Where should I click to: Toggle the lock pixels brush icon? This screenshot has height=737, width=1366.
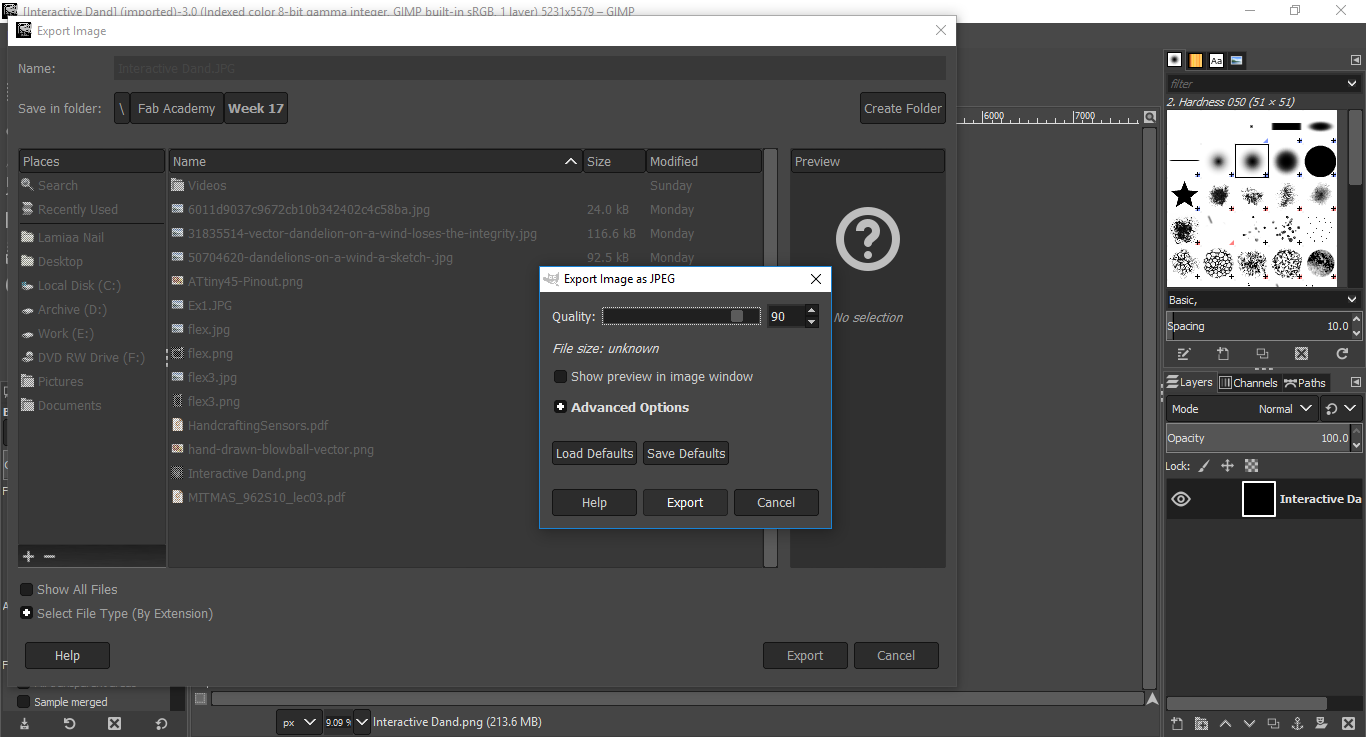click(1204, 466)
